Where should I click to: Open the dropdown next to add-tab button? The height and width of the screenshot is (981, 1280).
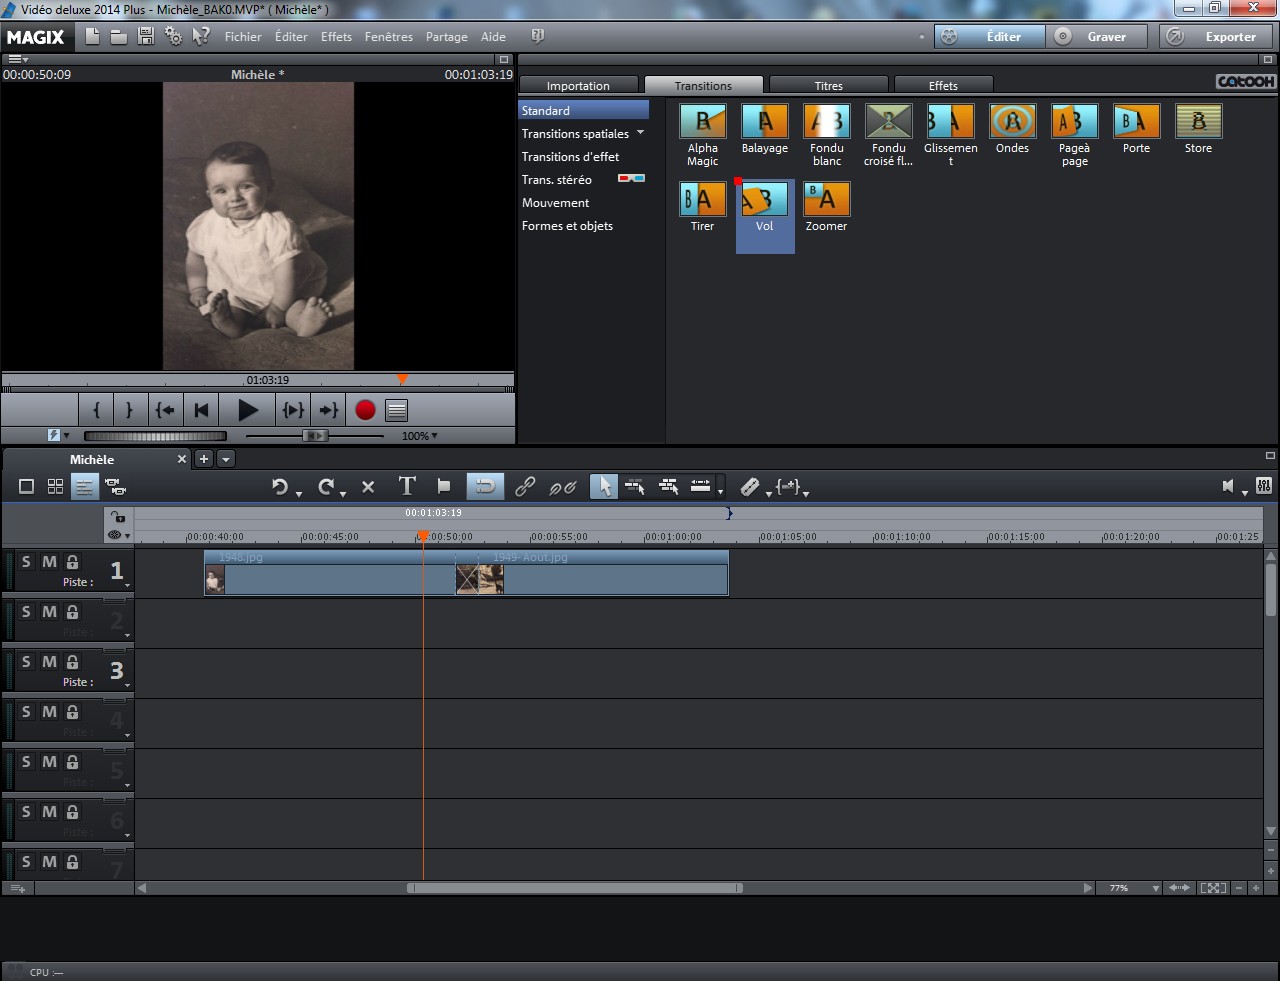click(x=226, y=459)
